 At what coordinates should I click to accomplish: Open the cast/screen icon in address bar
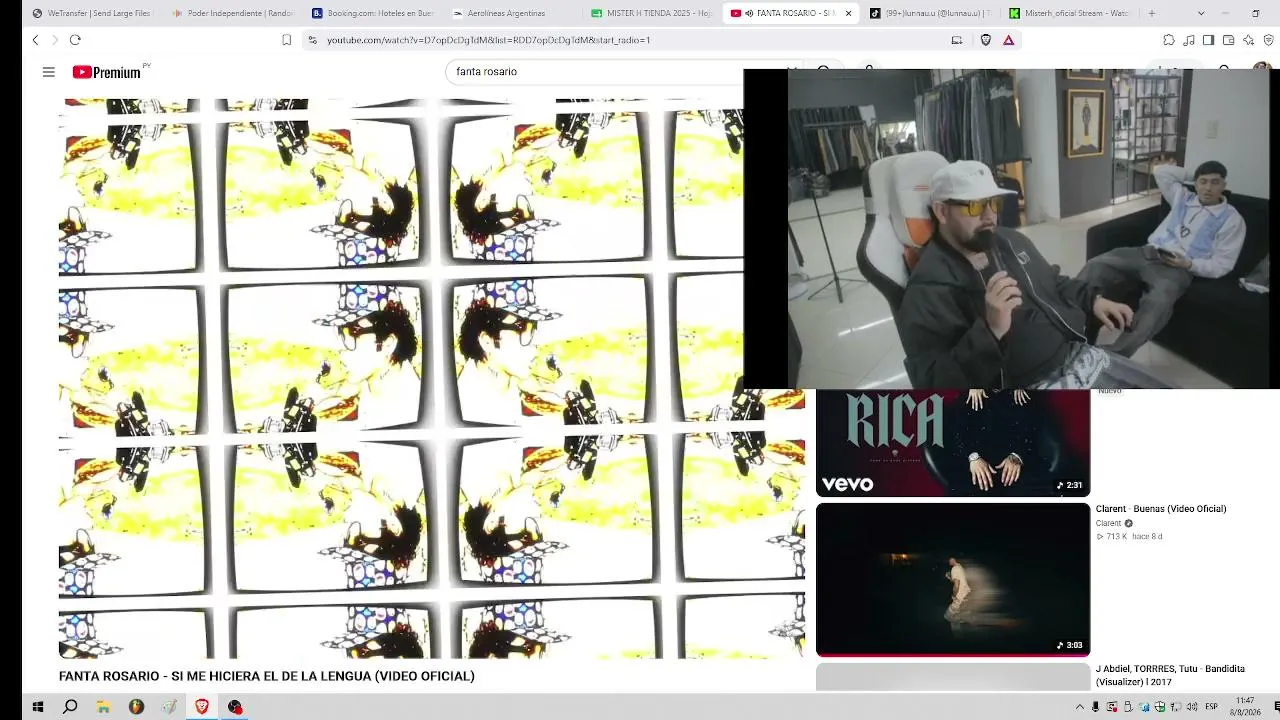tap(957, 40)
